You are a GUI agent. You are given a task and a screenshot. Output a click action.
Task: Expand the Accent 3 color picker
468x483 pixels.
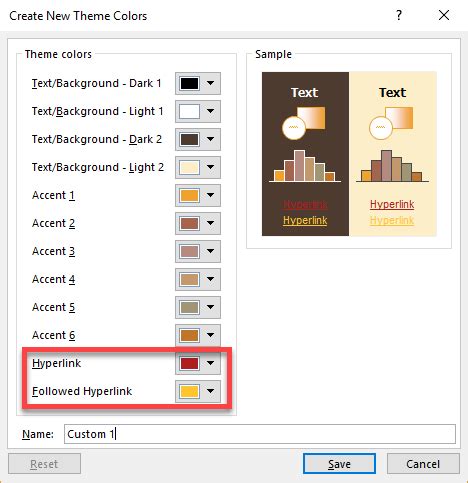coord(198,251)
